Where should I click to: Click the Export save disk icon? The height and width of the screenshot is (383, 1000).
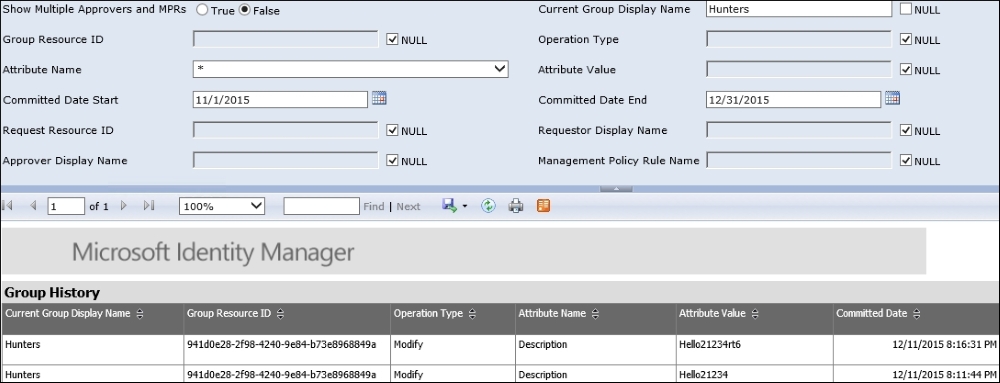(449, 205)
